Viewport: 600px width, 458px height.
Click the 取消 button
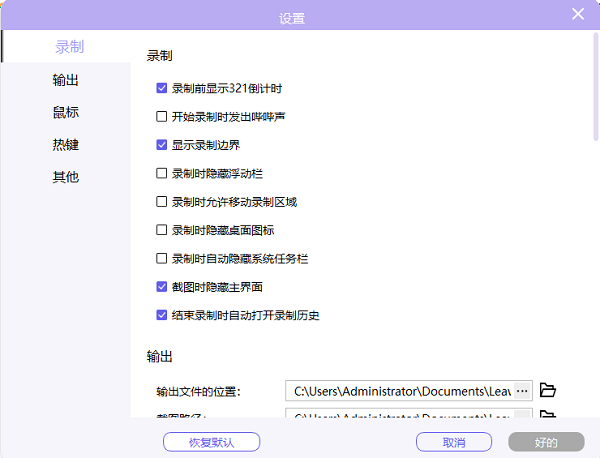(454, 442)
